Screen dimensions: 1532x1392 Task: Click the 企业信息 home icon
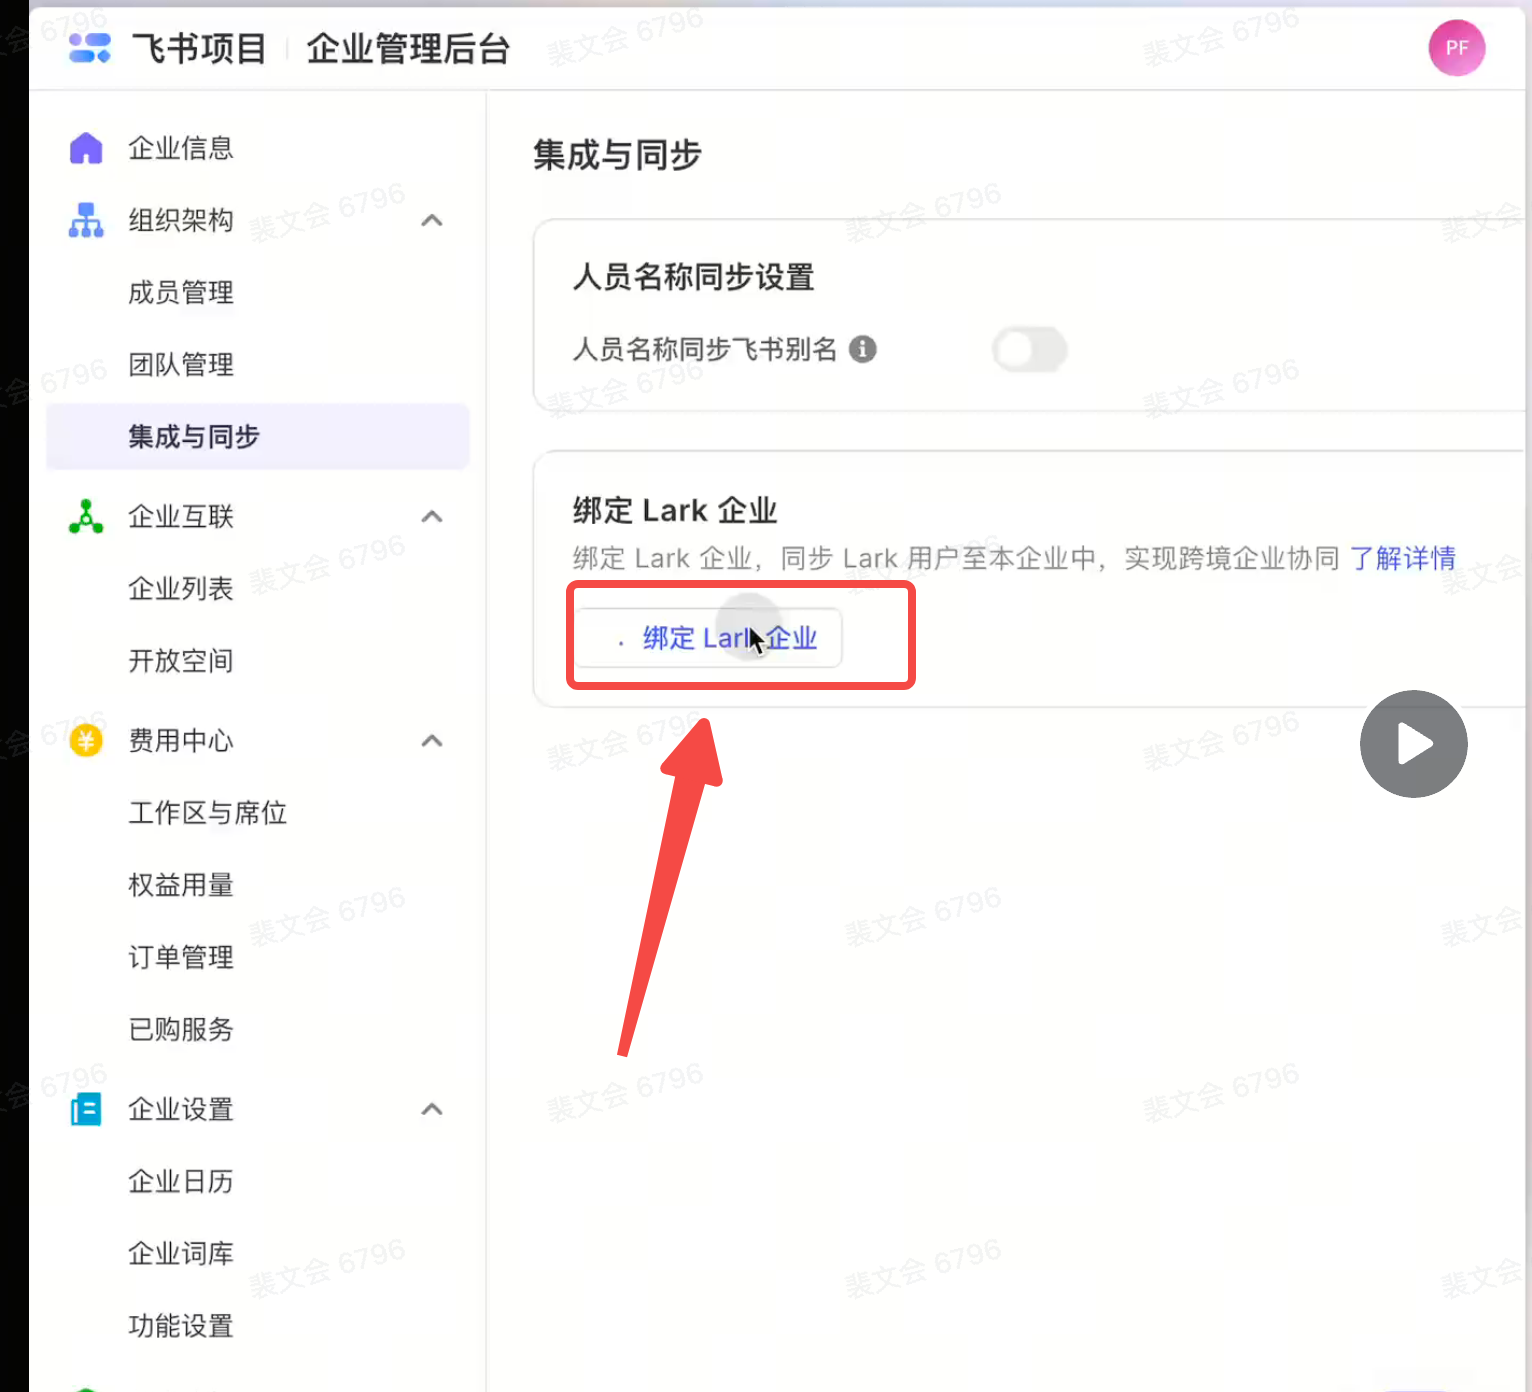click(86, 148)
